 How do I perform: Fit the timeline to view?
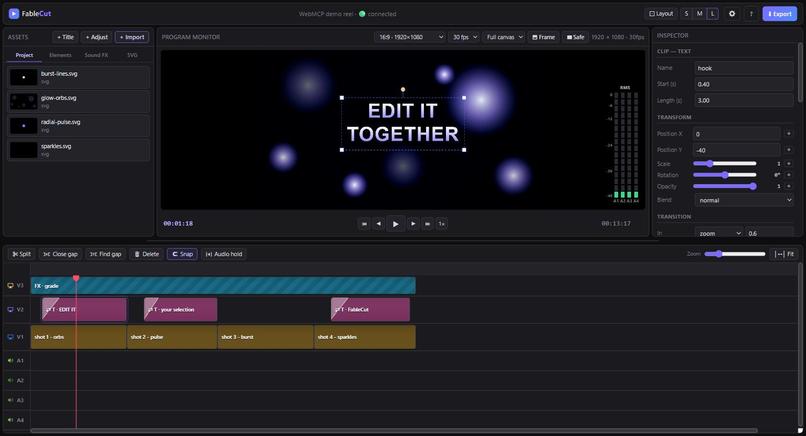click(x=785, y=254)
